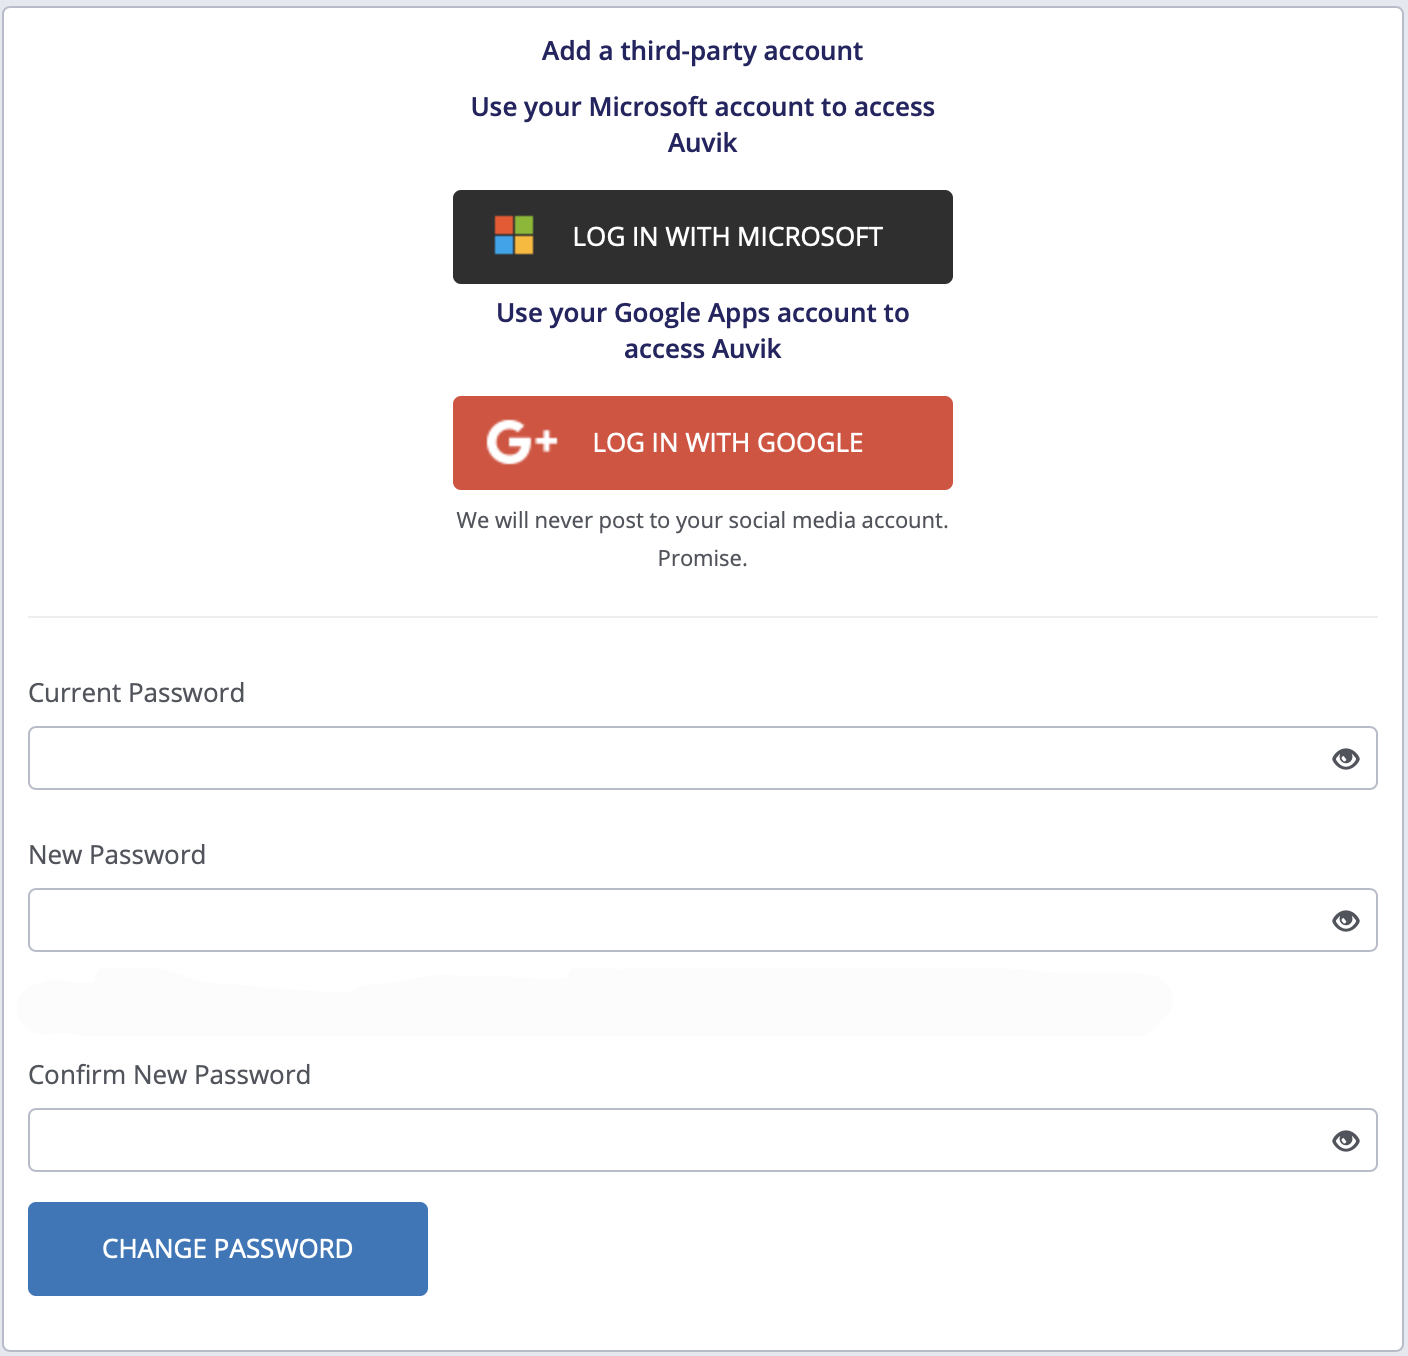
Task: Reveal the Confirm New Password entry
Action: click(x=1345, y=1141)
